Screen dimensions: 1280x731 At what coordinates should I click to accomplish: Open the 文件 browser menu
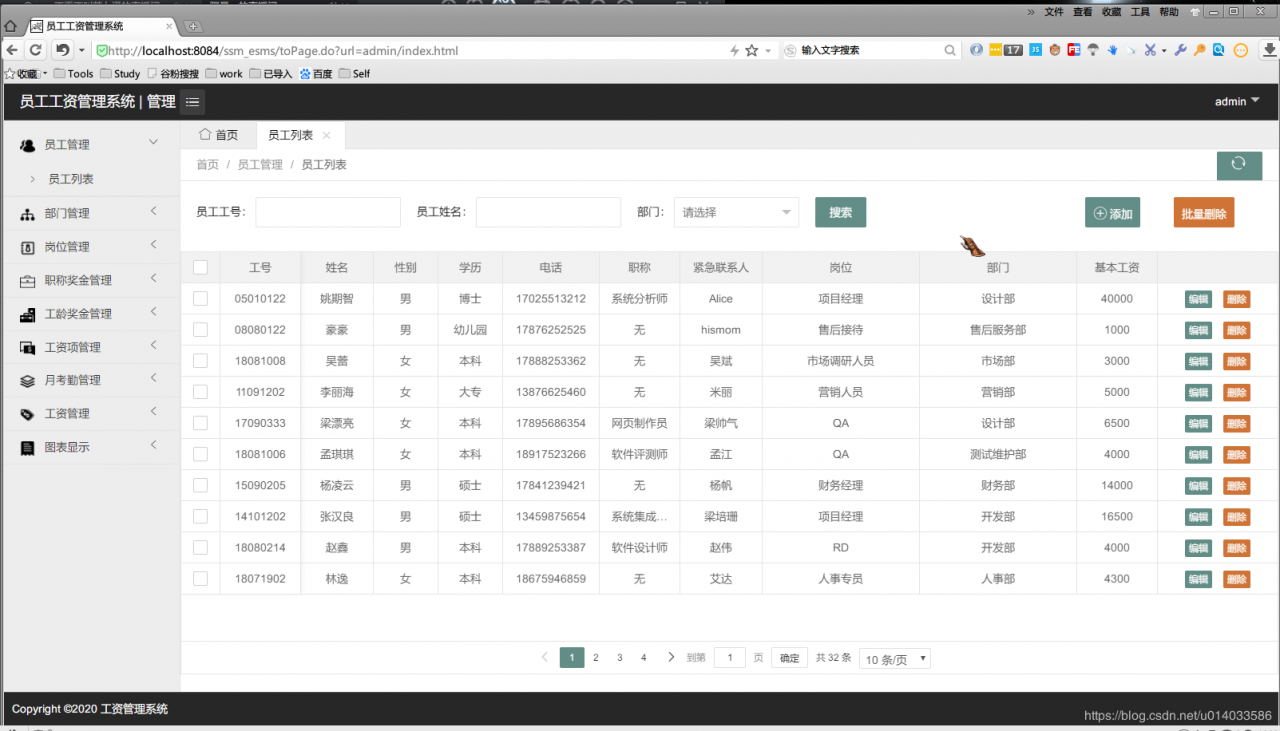click(1054, 12)
